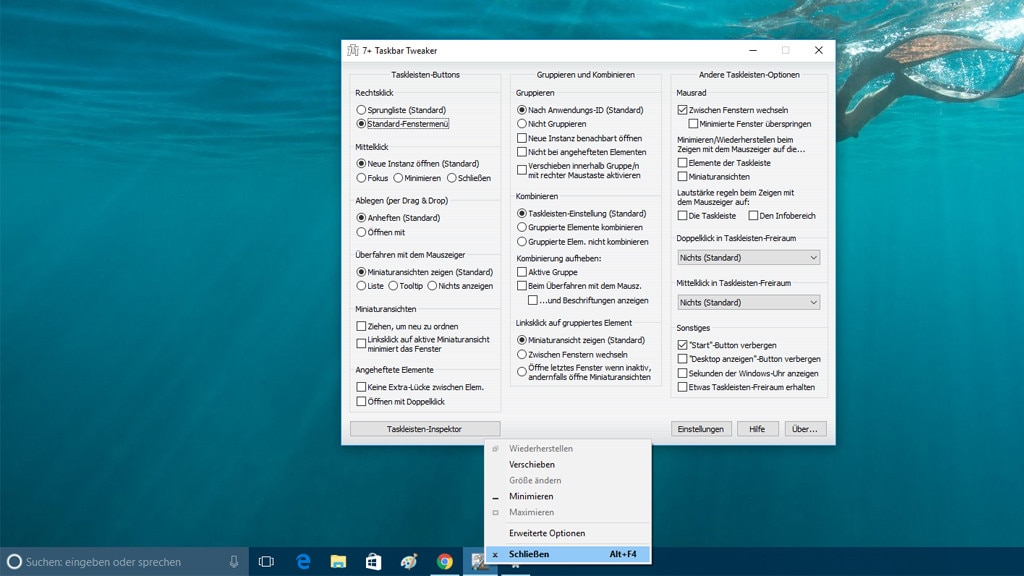Viewport: 1024px width, 576px height.
Task: Click the microphone icon in search box
Action: click(x=234, y=562)
